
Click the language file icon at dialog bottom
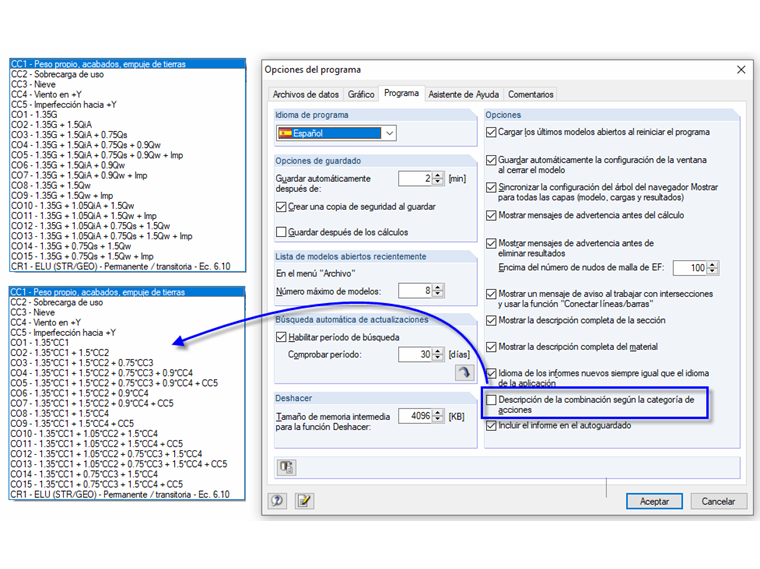click(x=286, y=467)
